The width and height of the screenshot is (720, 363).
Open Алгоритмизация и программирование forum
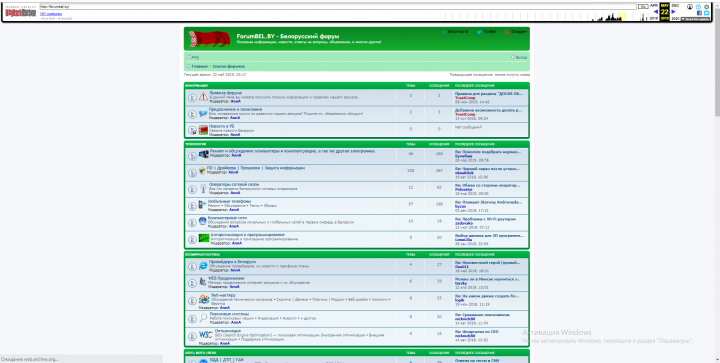pyautogui.click(x=248, y=235)
